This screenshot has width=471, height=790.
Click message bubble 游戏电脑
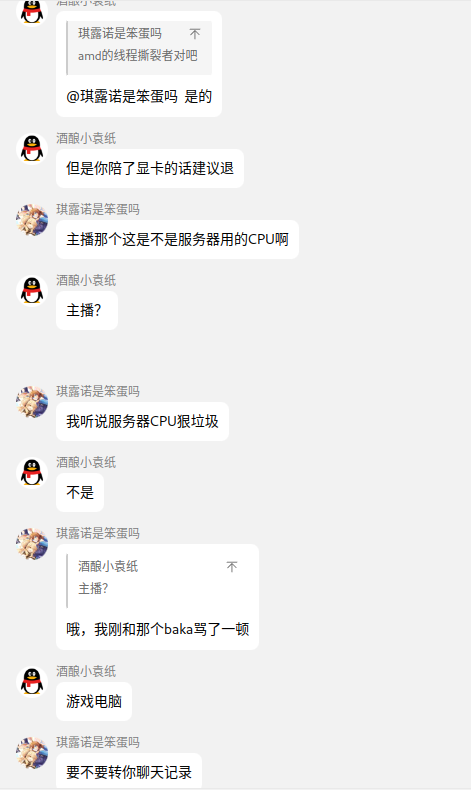pyautogui.click(x=94, y=701)
